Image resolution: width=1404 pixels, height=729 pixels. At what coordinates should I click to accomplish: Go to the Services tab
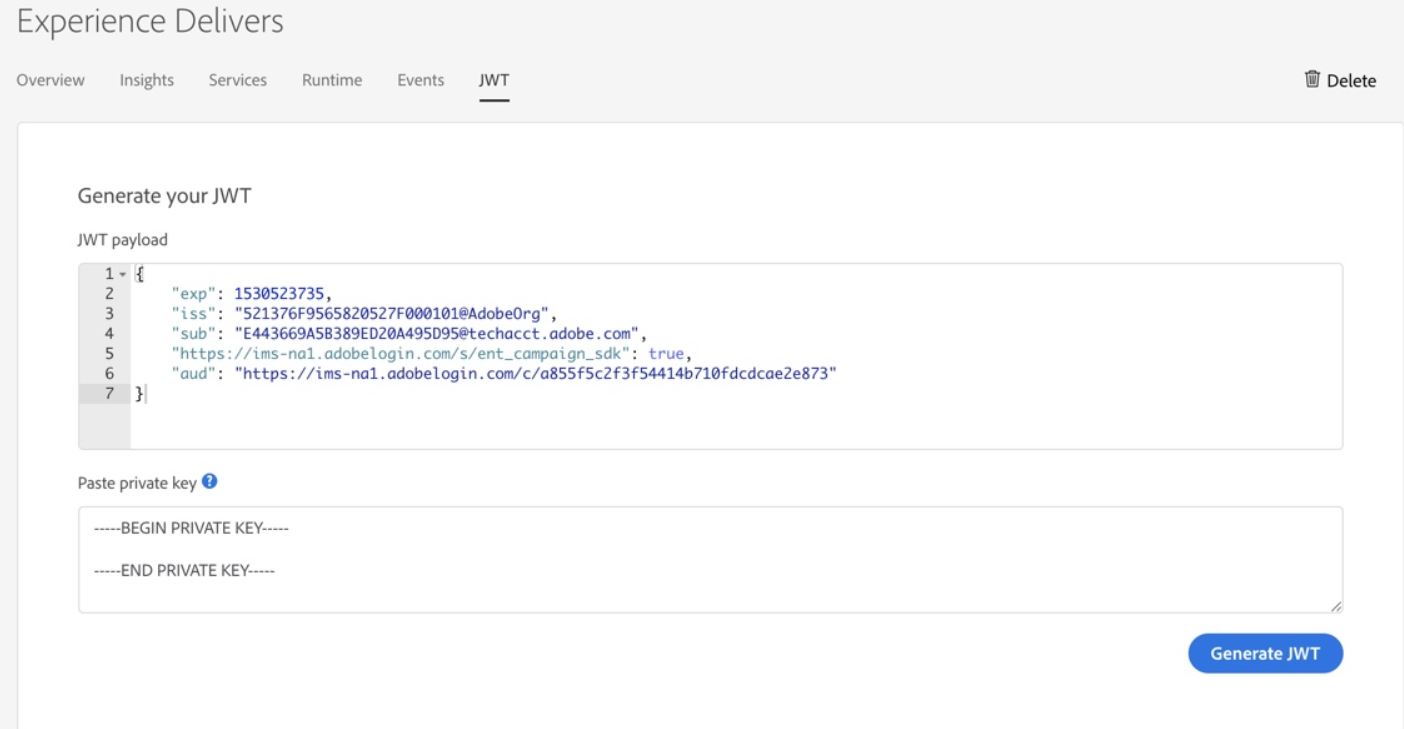pos(237,80)
